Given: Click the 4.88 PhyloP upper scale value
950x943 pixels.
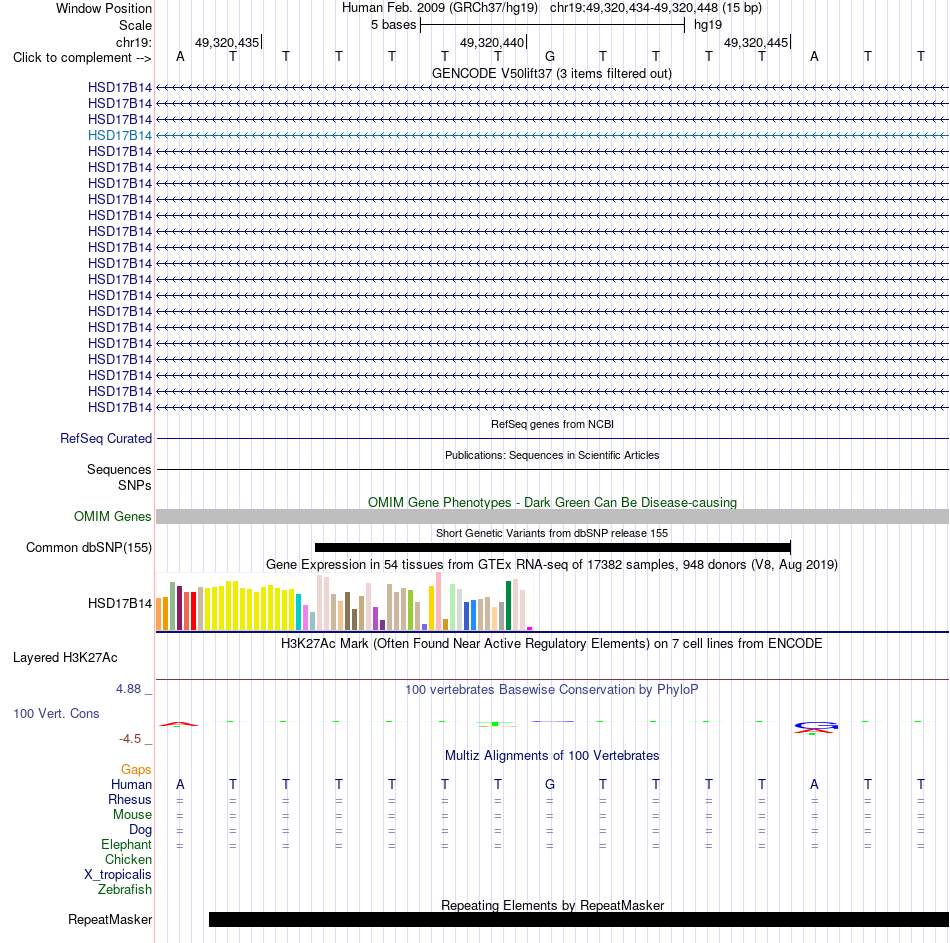Looking at the screenshot, I should [x=128, y=688].
